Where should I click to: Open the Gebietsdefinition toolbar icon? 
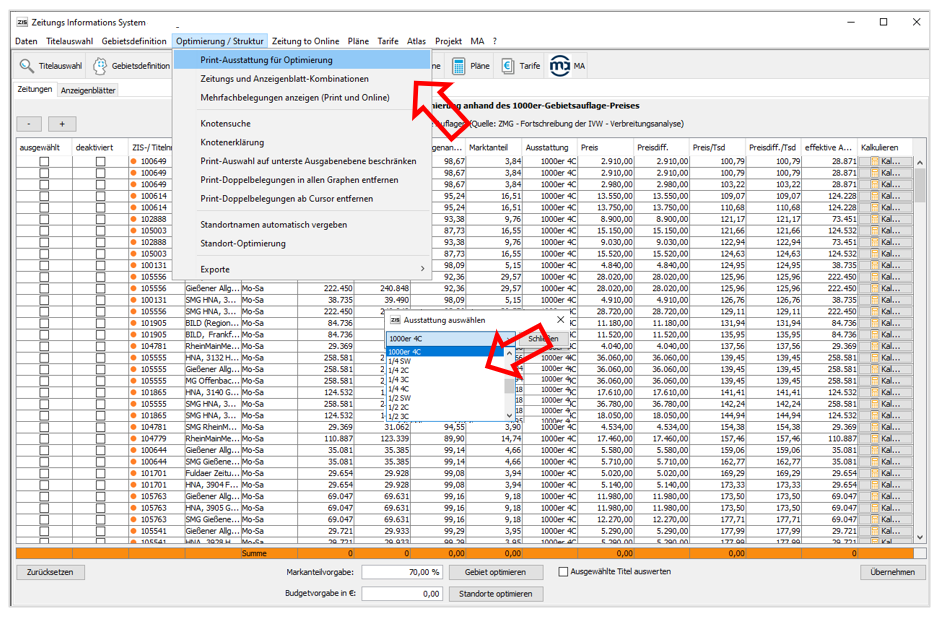(101, 66)
